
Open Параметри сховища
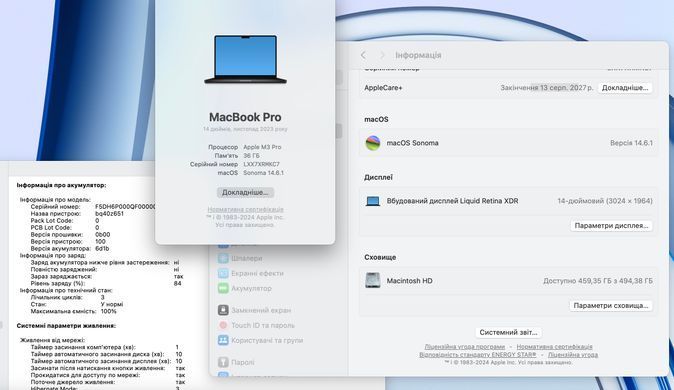[611, 306]
